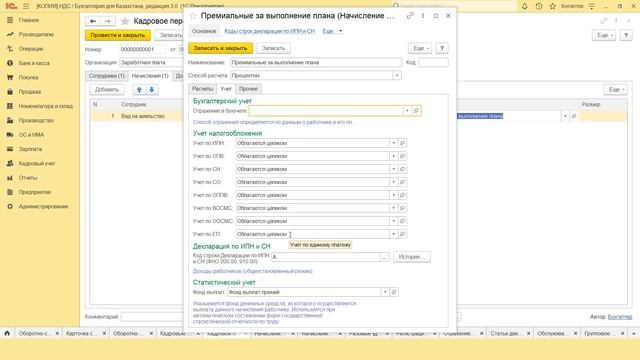Copy link to the Премиальные dialog
Viewport: 640px width, 360px height.
[410, 16]
